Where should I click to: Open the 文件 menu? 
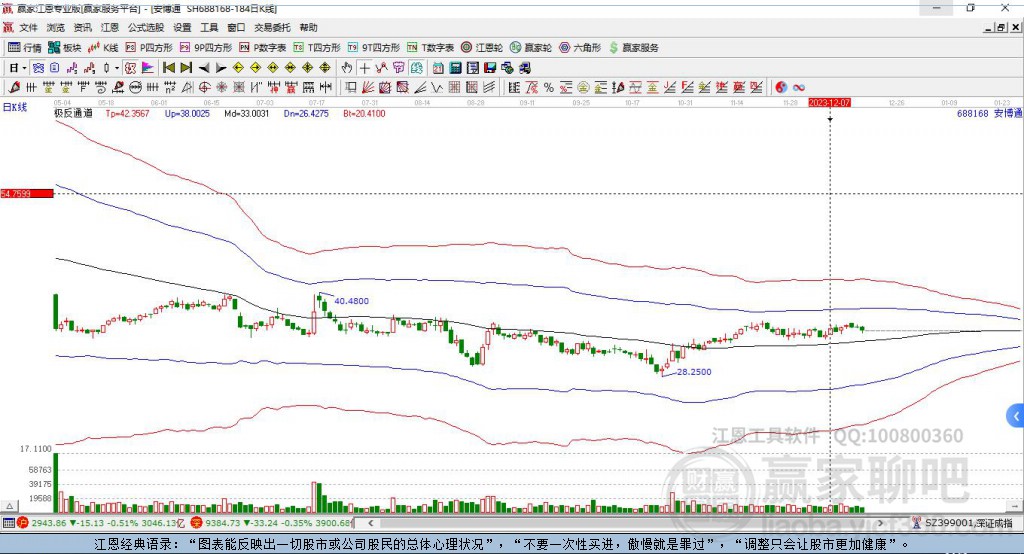(x=28, y=27)
